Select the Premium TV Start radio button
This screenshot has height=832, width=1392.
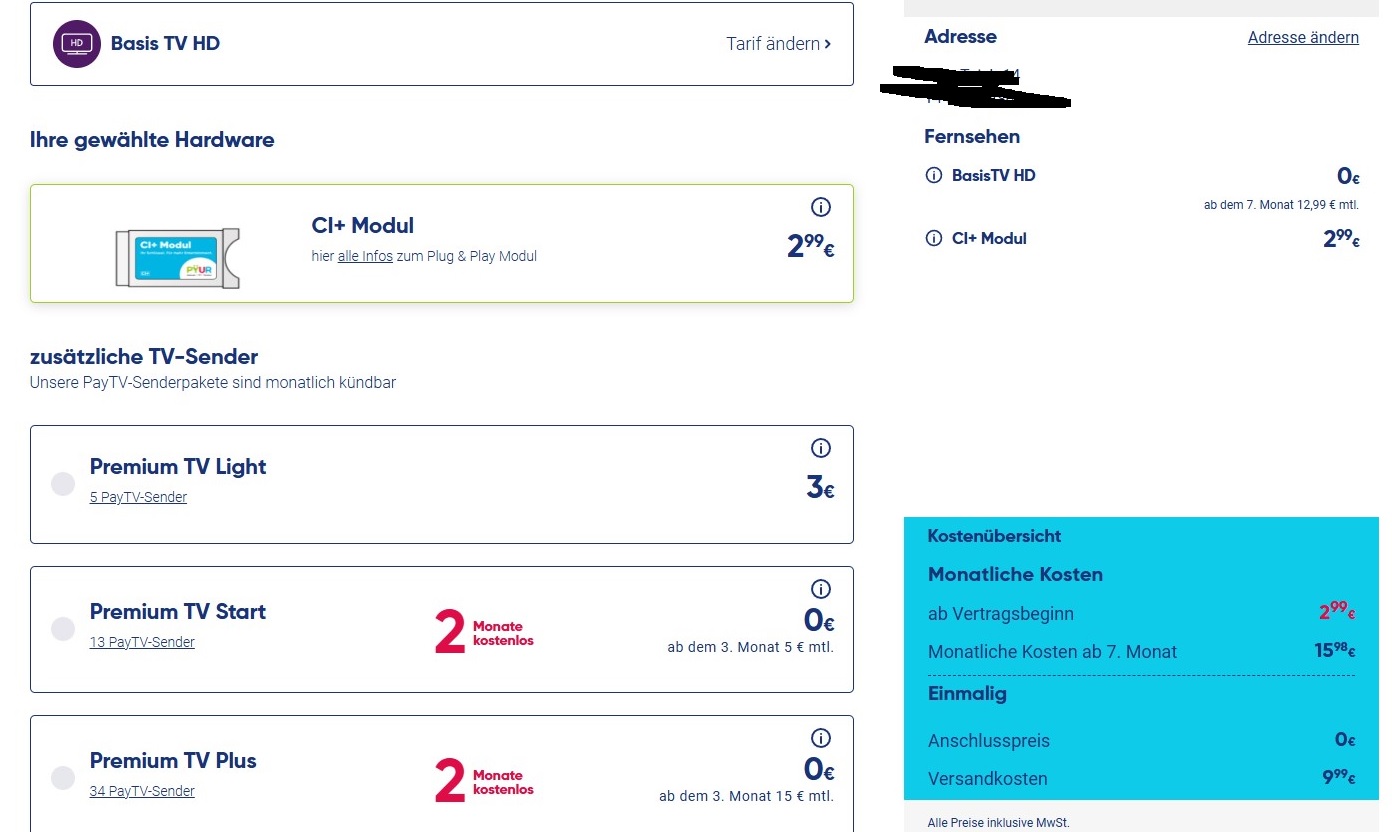[x=63, y=629]
